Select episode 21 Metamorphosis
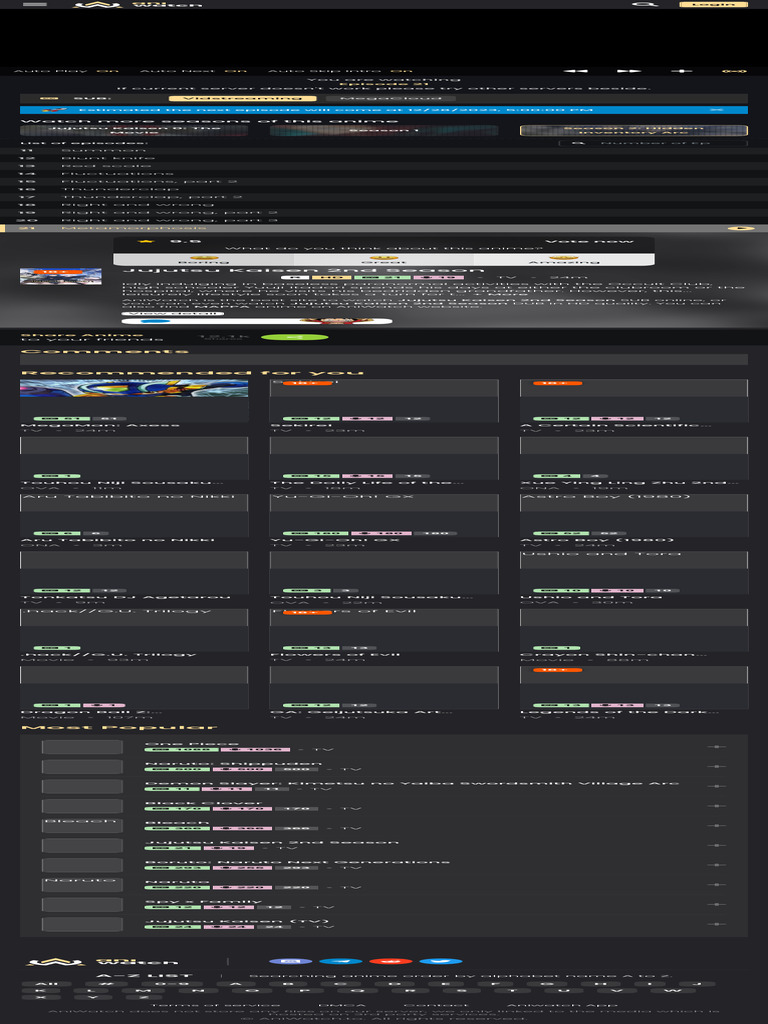Image resolution: width=768 pixels, height=1024 pixels. pos(384,228)
